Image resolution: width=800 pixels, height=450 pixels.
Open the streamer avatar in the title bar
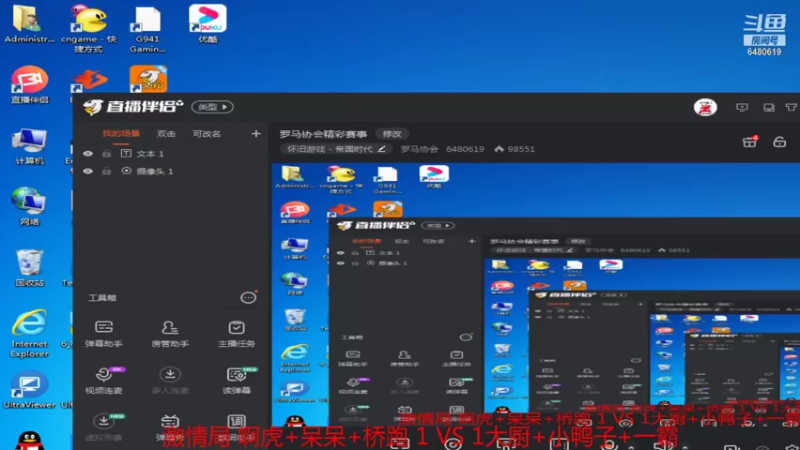point(705,107)
